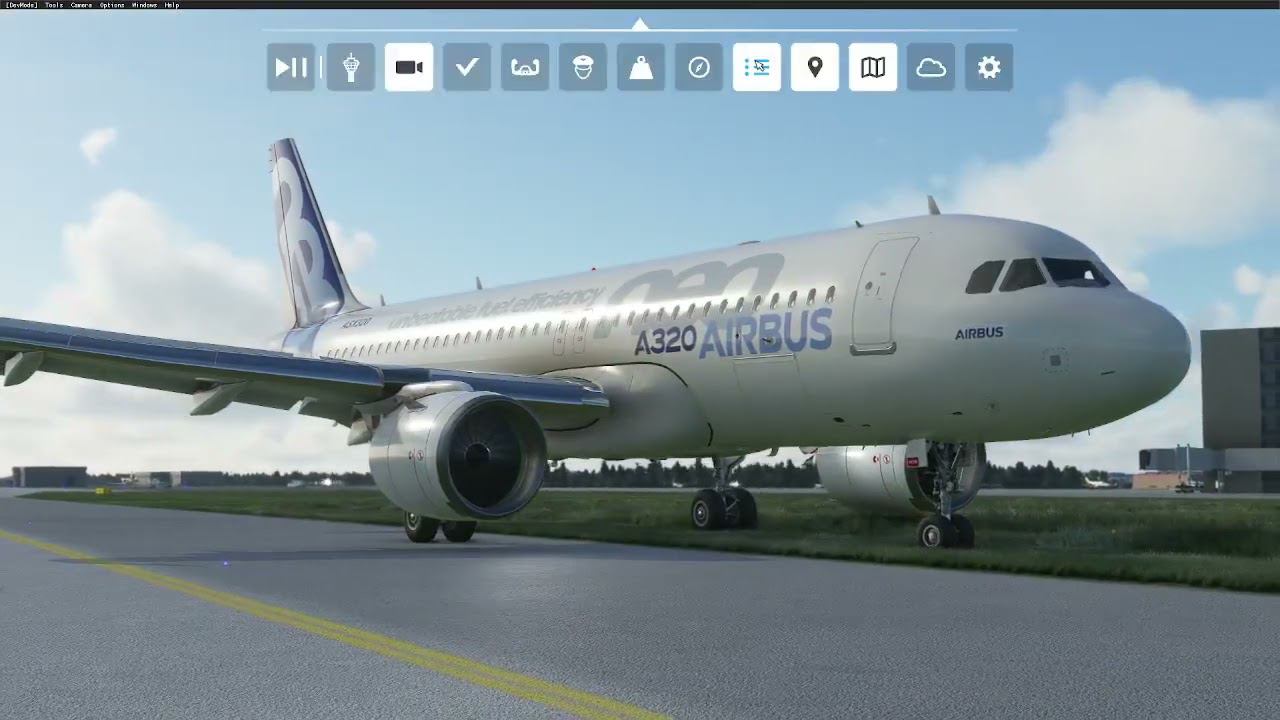Viewport: 1280px width, 720px height.
Task: Open the Windows menu
Action: (144, 5)
